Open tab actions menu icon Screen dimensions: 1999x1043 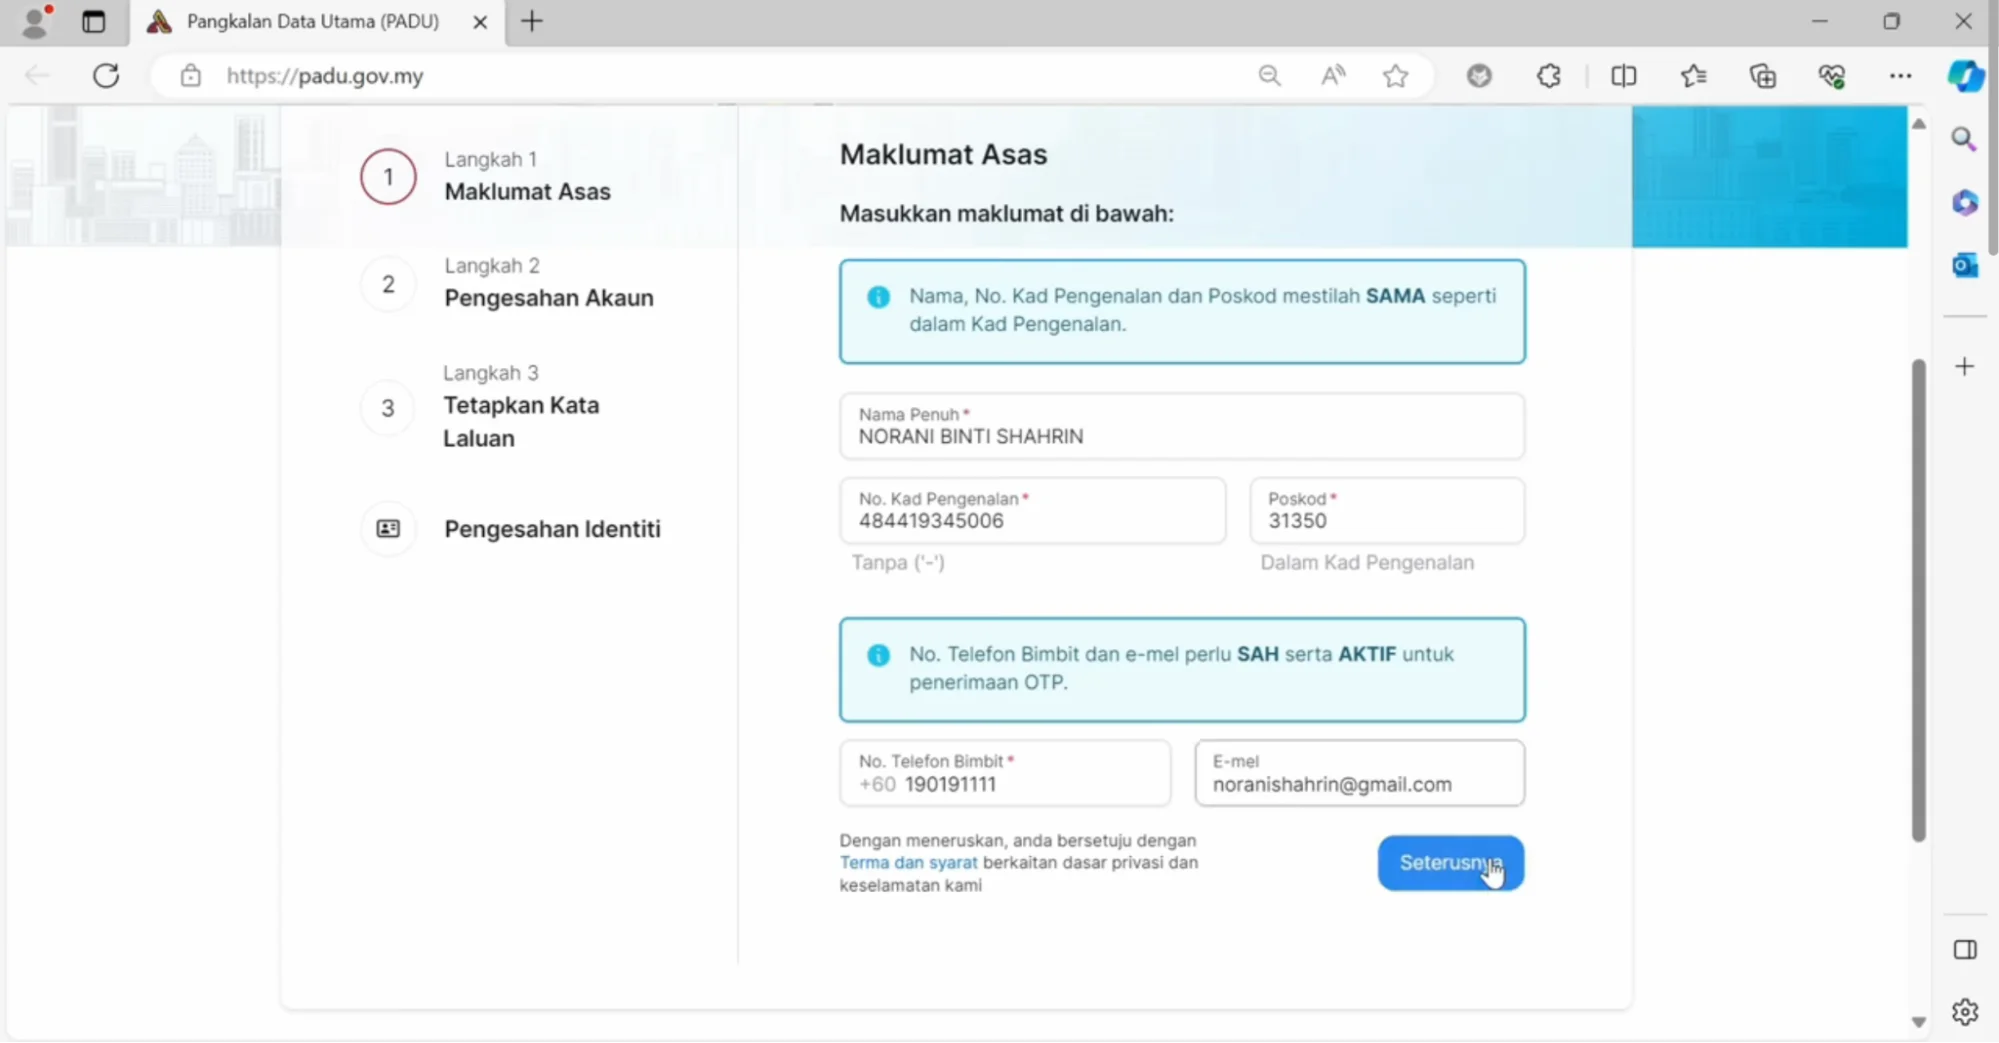pos(94,21)
